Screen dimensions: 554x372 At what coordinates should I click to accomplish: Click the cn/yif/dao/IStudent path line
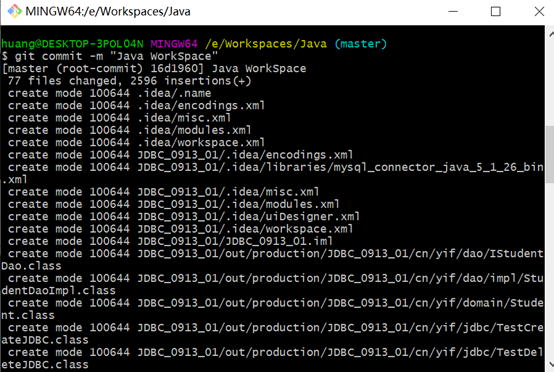276,254
